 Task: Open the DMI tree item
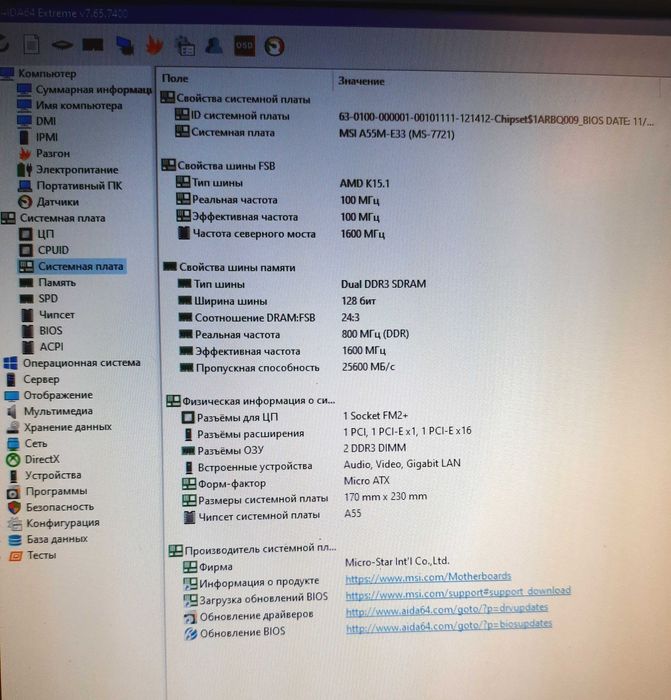[46, 121]
